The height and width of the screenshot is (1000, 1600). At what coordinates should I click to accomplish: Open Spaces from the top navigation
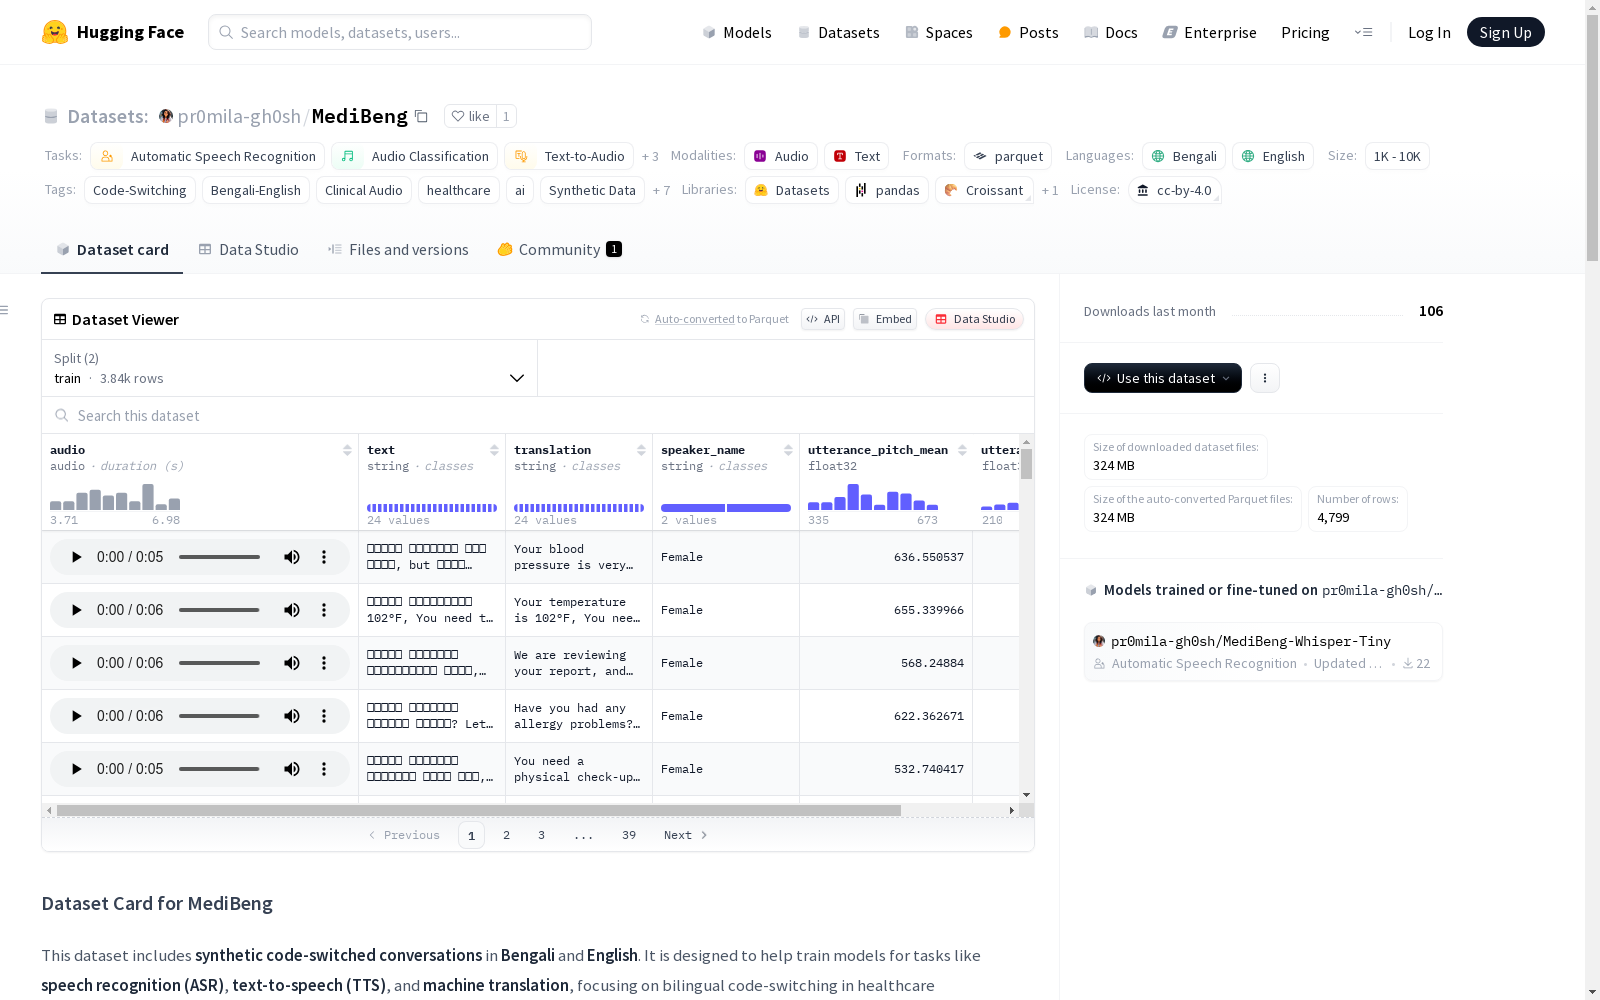(x=939, y=32)
